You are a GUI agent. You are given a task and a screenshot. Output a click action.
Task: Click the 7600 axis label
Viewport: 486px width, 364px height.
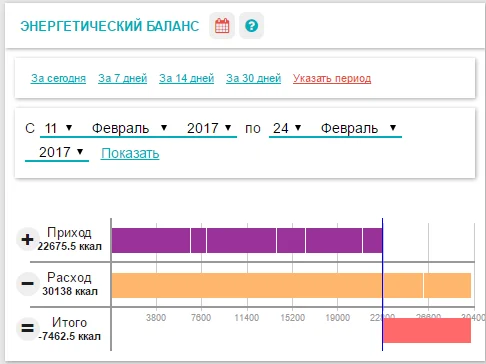[201, 318]
